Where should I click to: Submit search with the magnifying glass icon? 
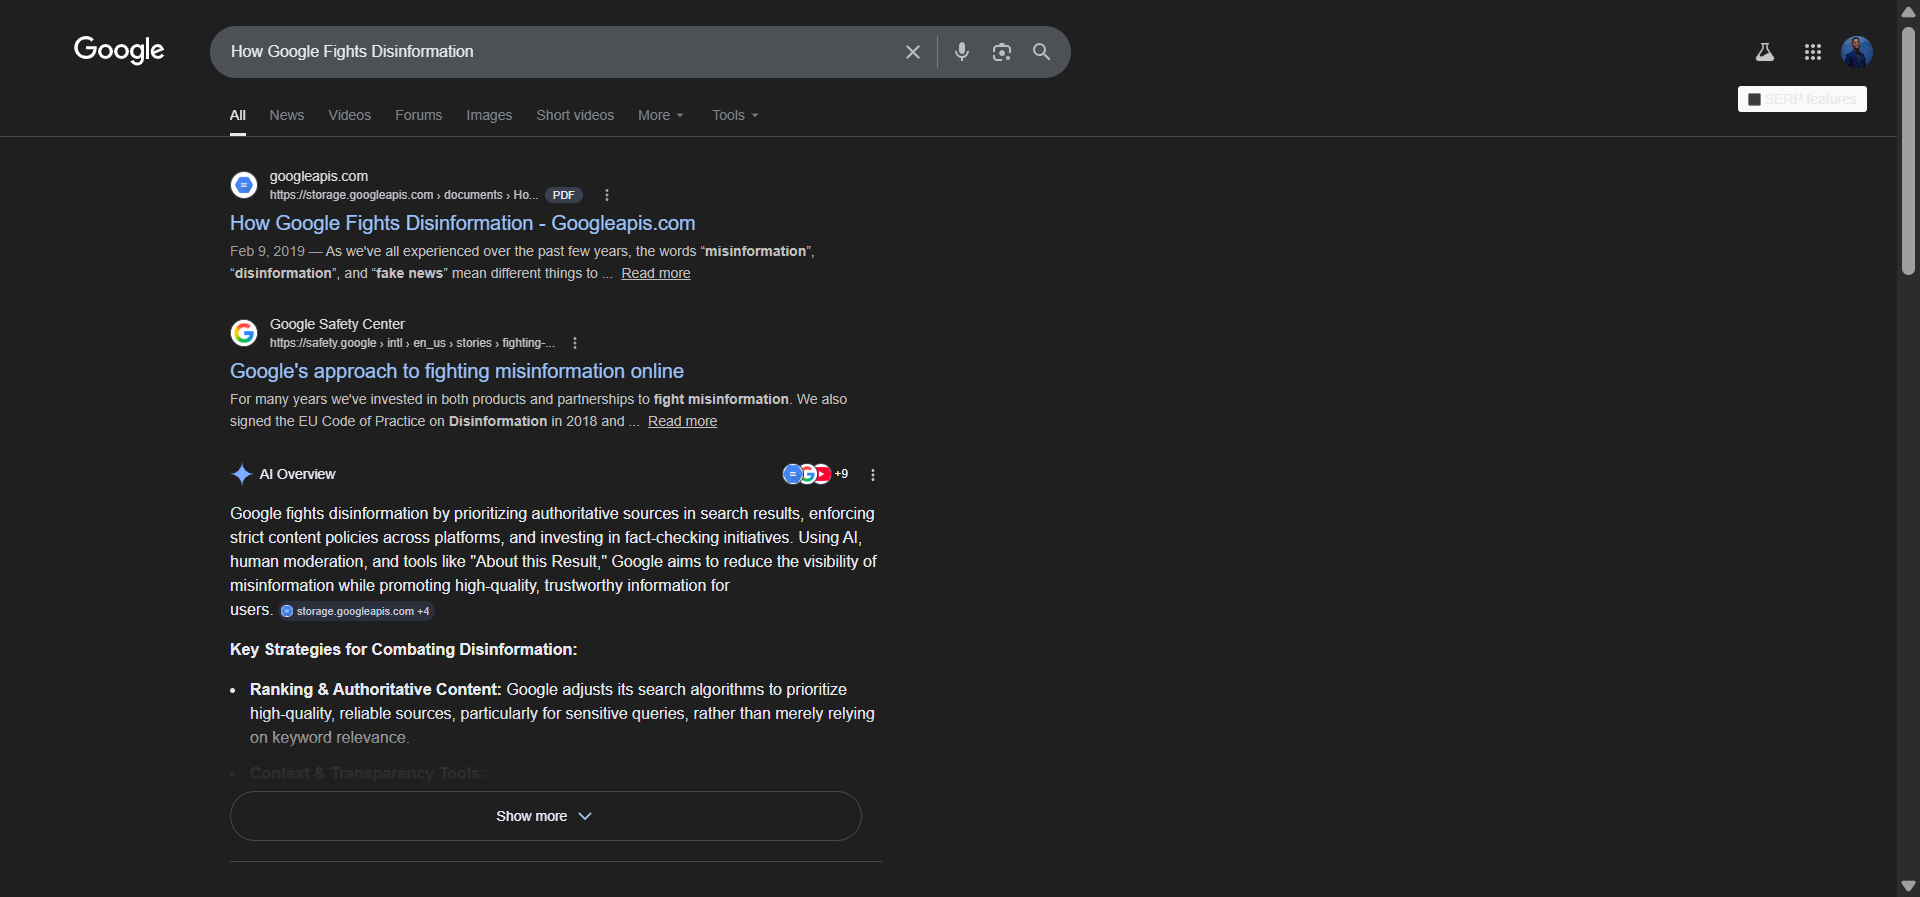[1042, 52]
